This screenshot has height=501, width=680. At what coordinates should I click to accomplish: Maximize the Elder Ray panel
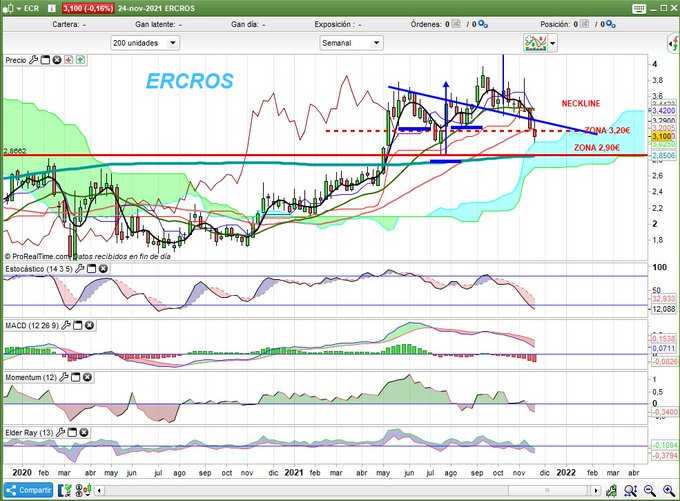pyautogui.click(x=72, y=432)
